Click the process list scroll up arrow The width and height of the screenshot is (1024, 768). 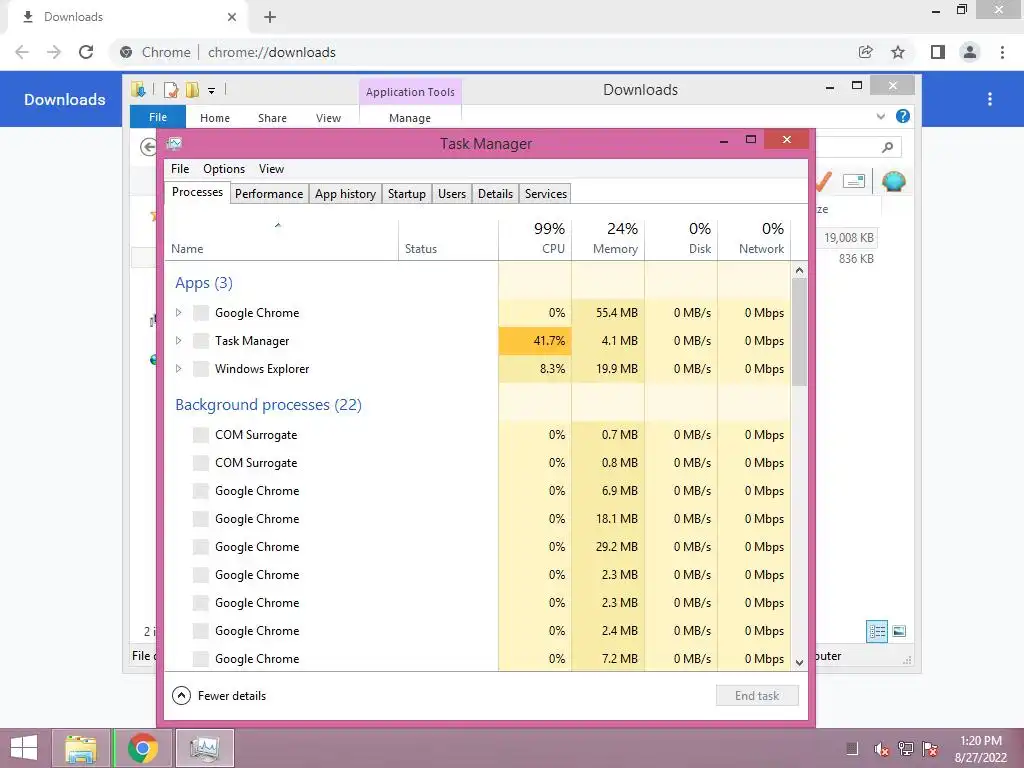point(799,270)
